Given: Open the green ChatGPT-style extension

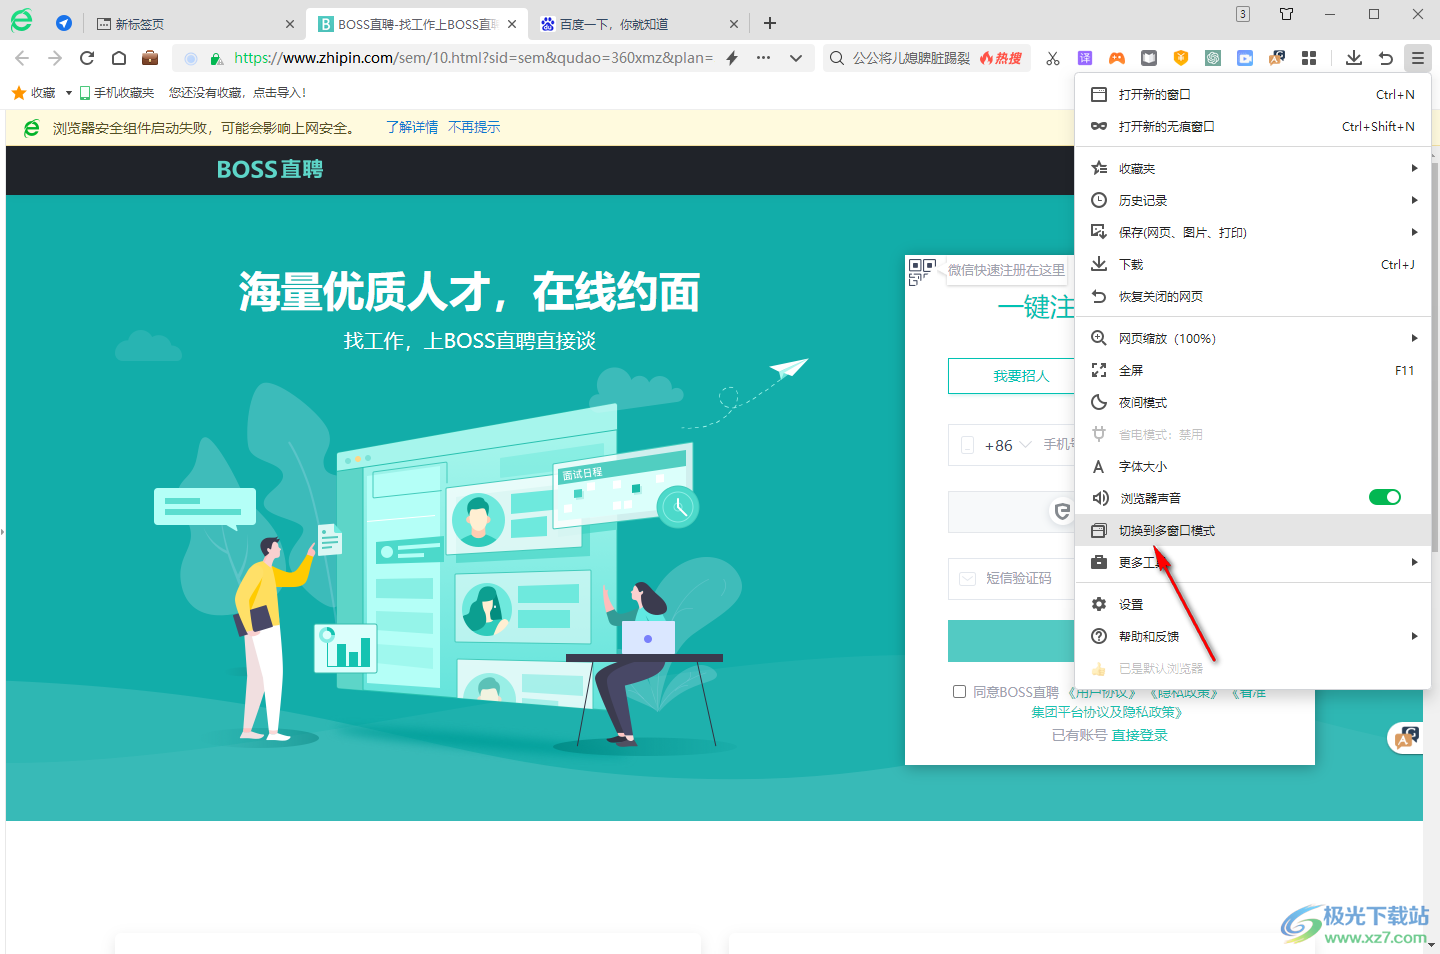Looking at the screenshot, I should pyautogui.click(x=1213, y=58).
